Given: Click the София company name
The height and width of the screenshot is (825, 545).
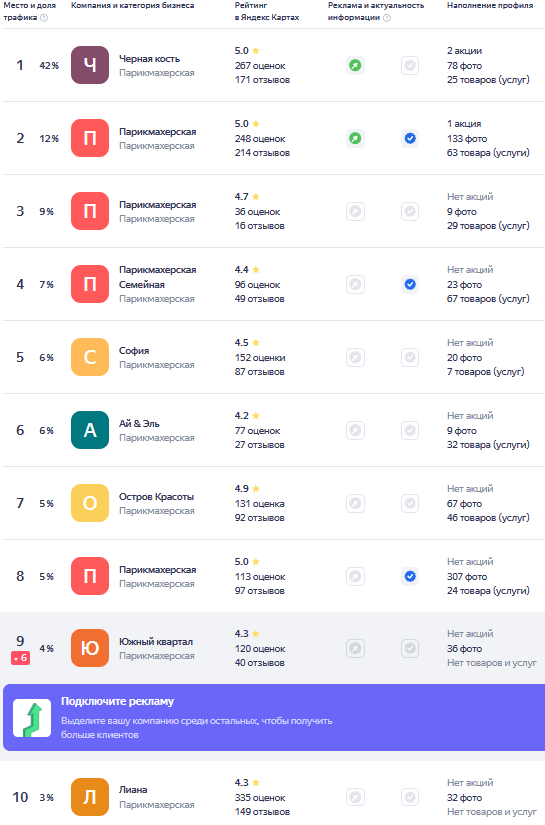Looking at the screenshot, I should [x=134, y=351].
